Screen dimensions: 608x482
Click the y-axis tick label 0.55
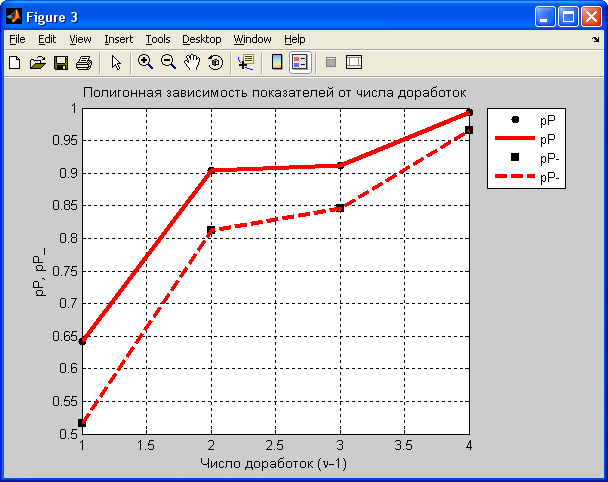click(x=65, y=401)
